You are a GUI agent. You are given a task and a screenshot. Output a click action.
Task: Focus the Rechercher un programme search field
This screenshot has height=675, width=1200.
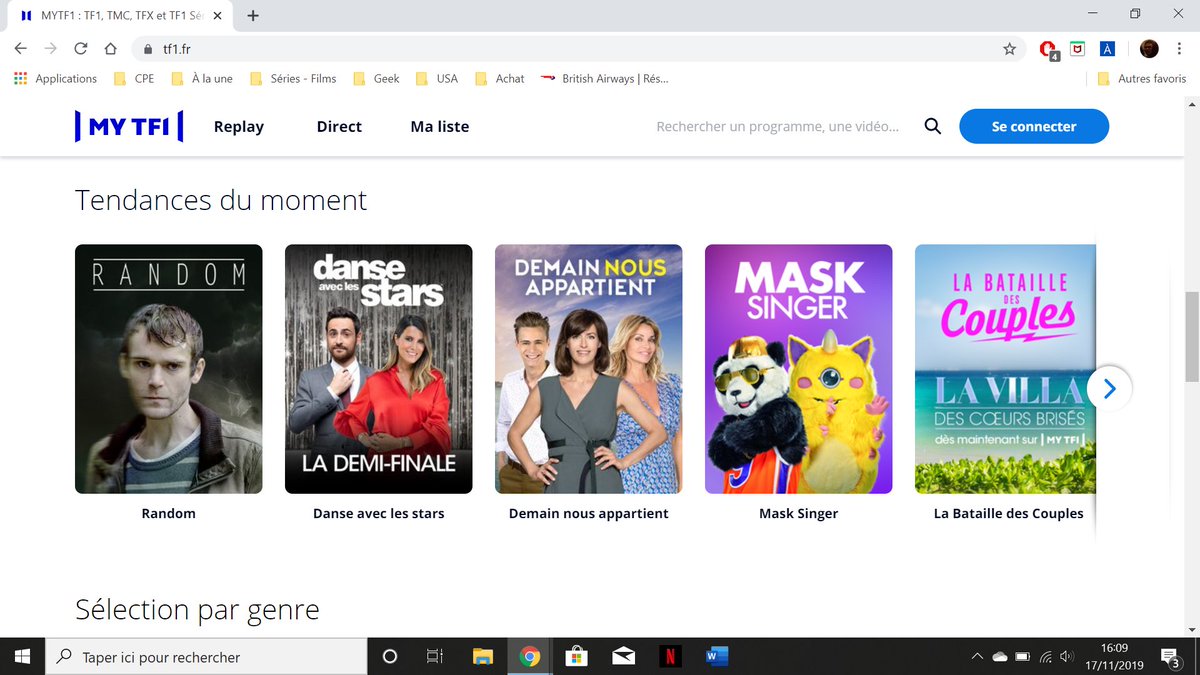778,126
